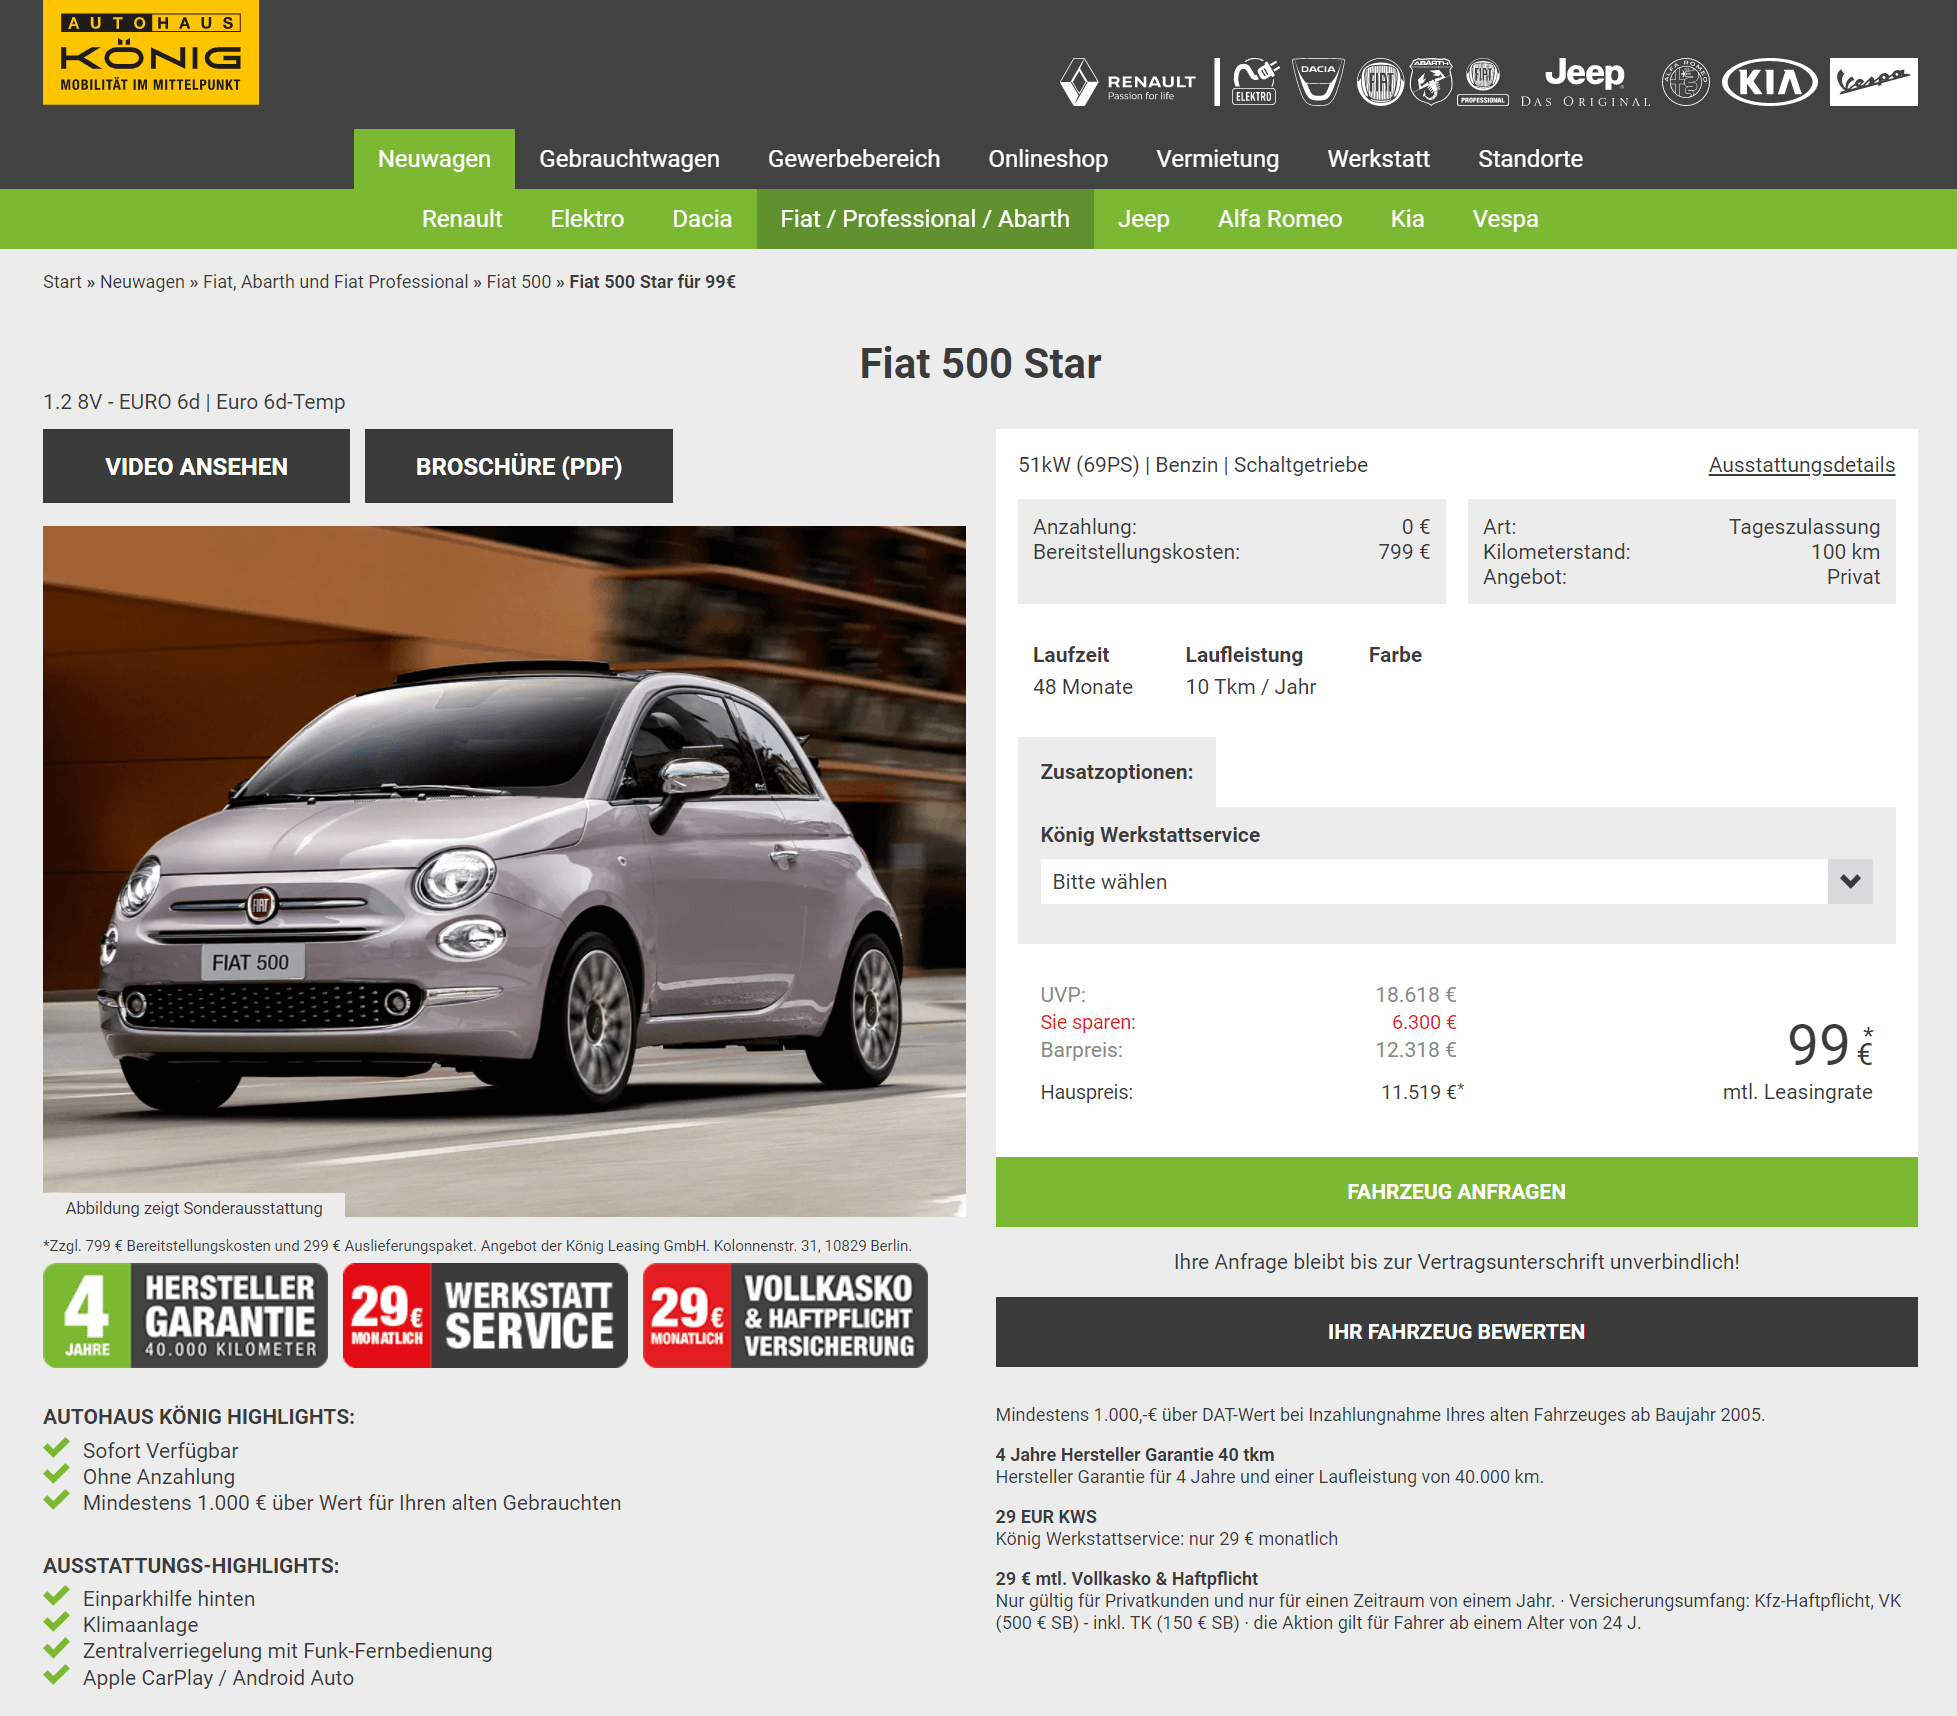This screenshot has width=1957, height=1716.
Task: Open the König Werkstattservice dropdown
Action: 1456,882
